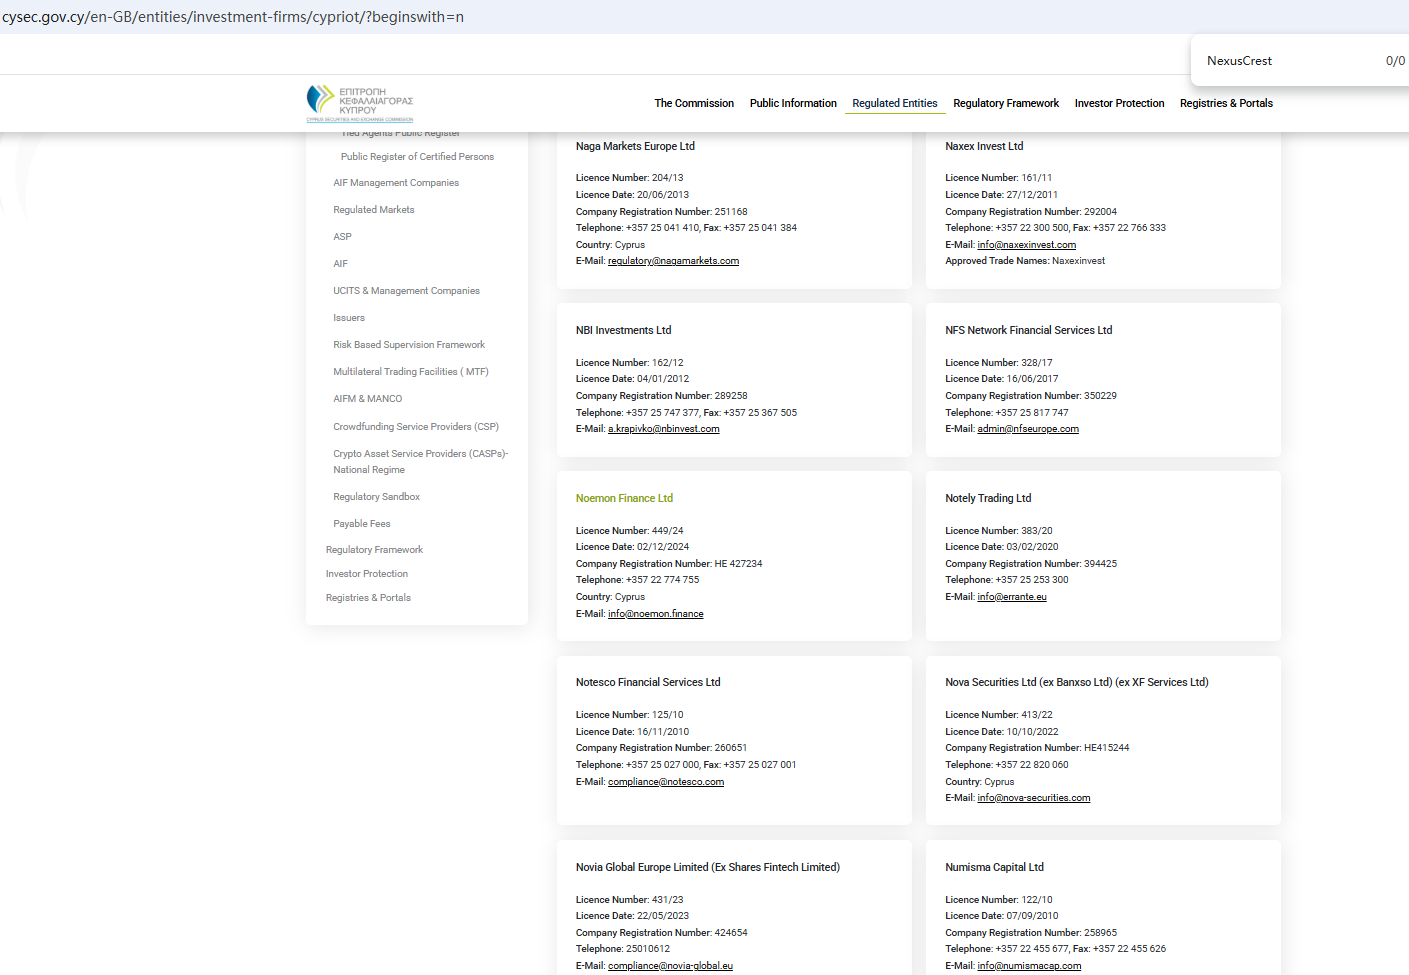Select Regulatory Sandbox in sidebar
The width and height of the screenshot is (1409, 975).
point(376,497)
